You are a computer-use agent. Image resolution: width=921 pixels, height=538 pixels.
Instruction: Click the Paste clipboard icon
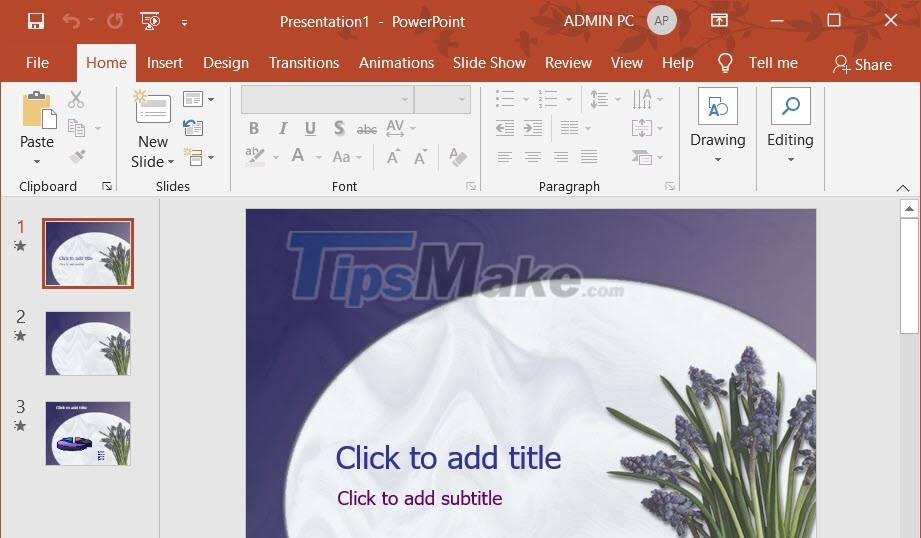point(39,110)
